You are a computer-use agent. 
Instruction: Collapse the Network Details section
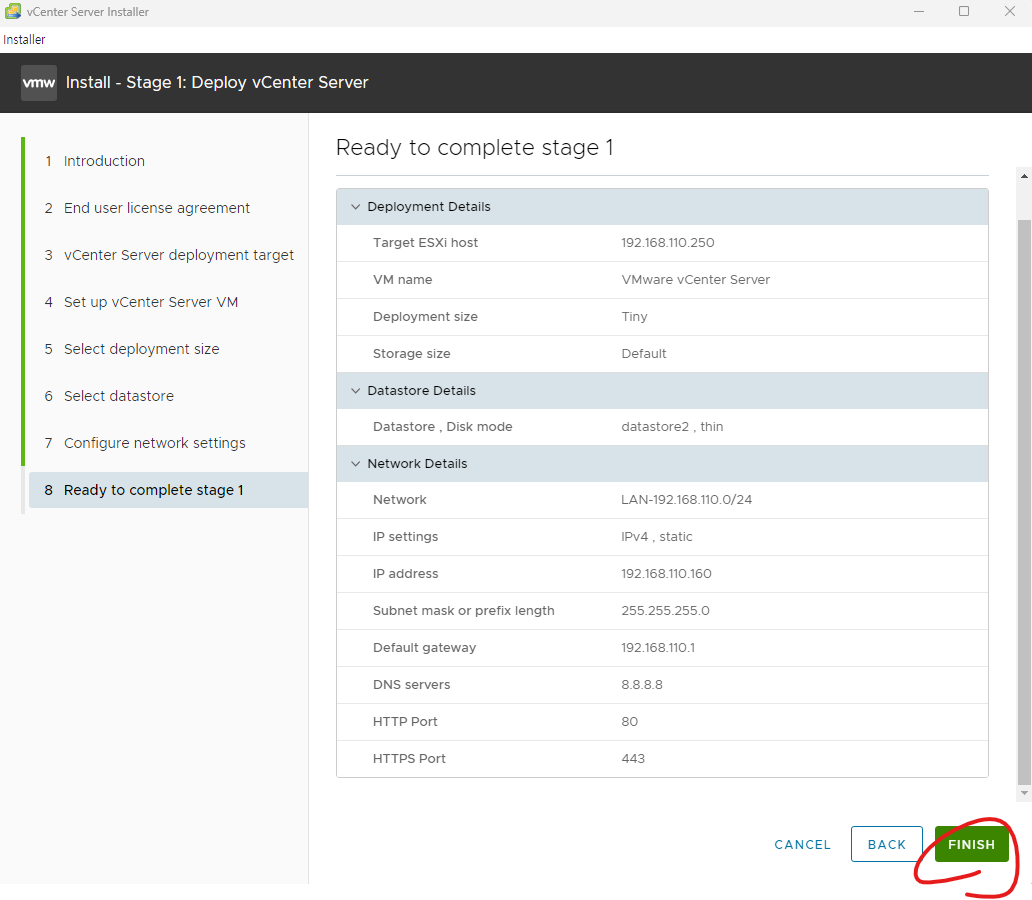pyautogui.click(x=355, y=463)
